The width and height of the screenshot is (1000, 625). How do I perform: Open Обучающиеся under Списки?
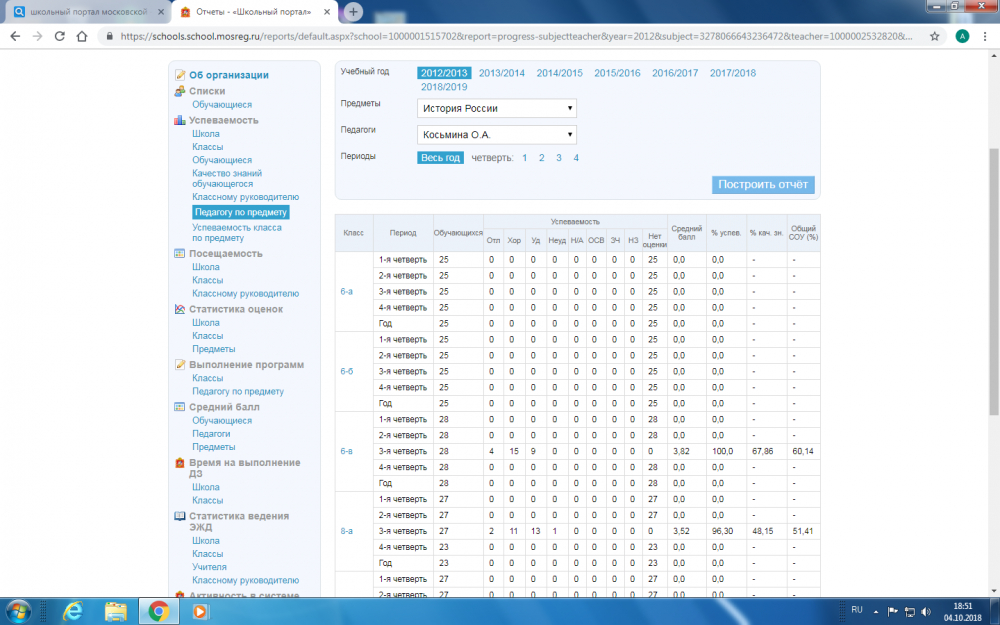click(222, 105)
